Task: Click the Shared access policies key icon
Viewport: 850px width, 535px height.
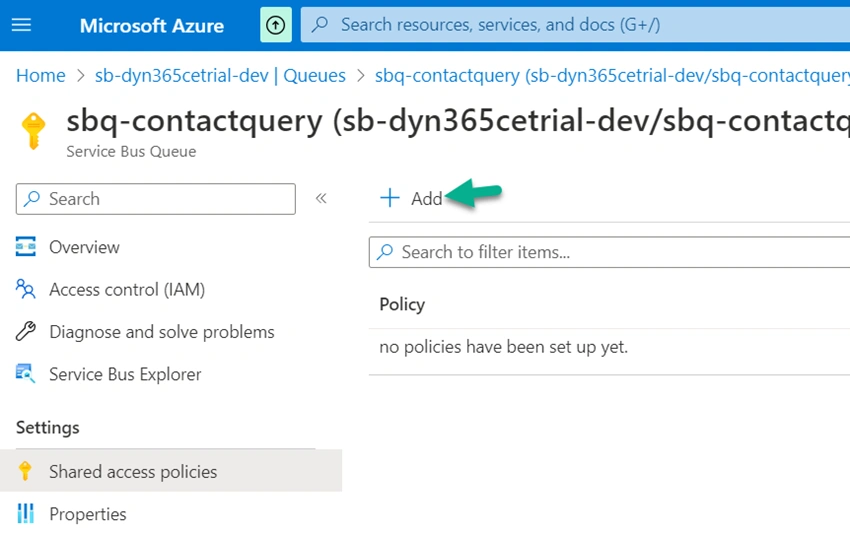Action: click(25, 471)
